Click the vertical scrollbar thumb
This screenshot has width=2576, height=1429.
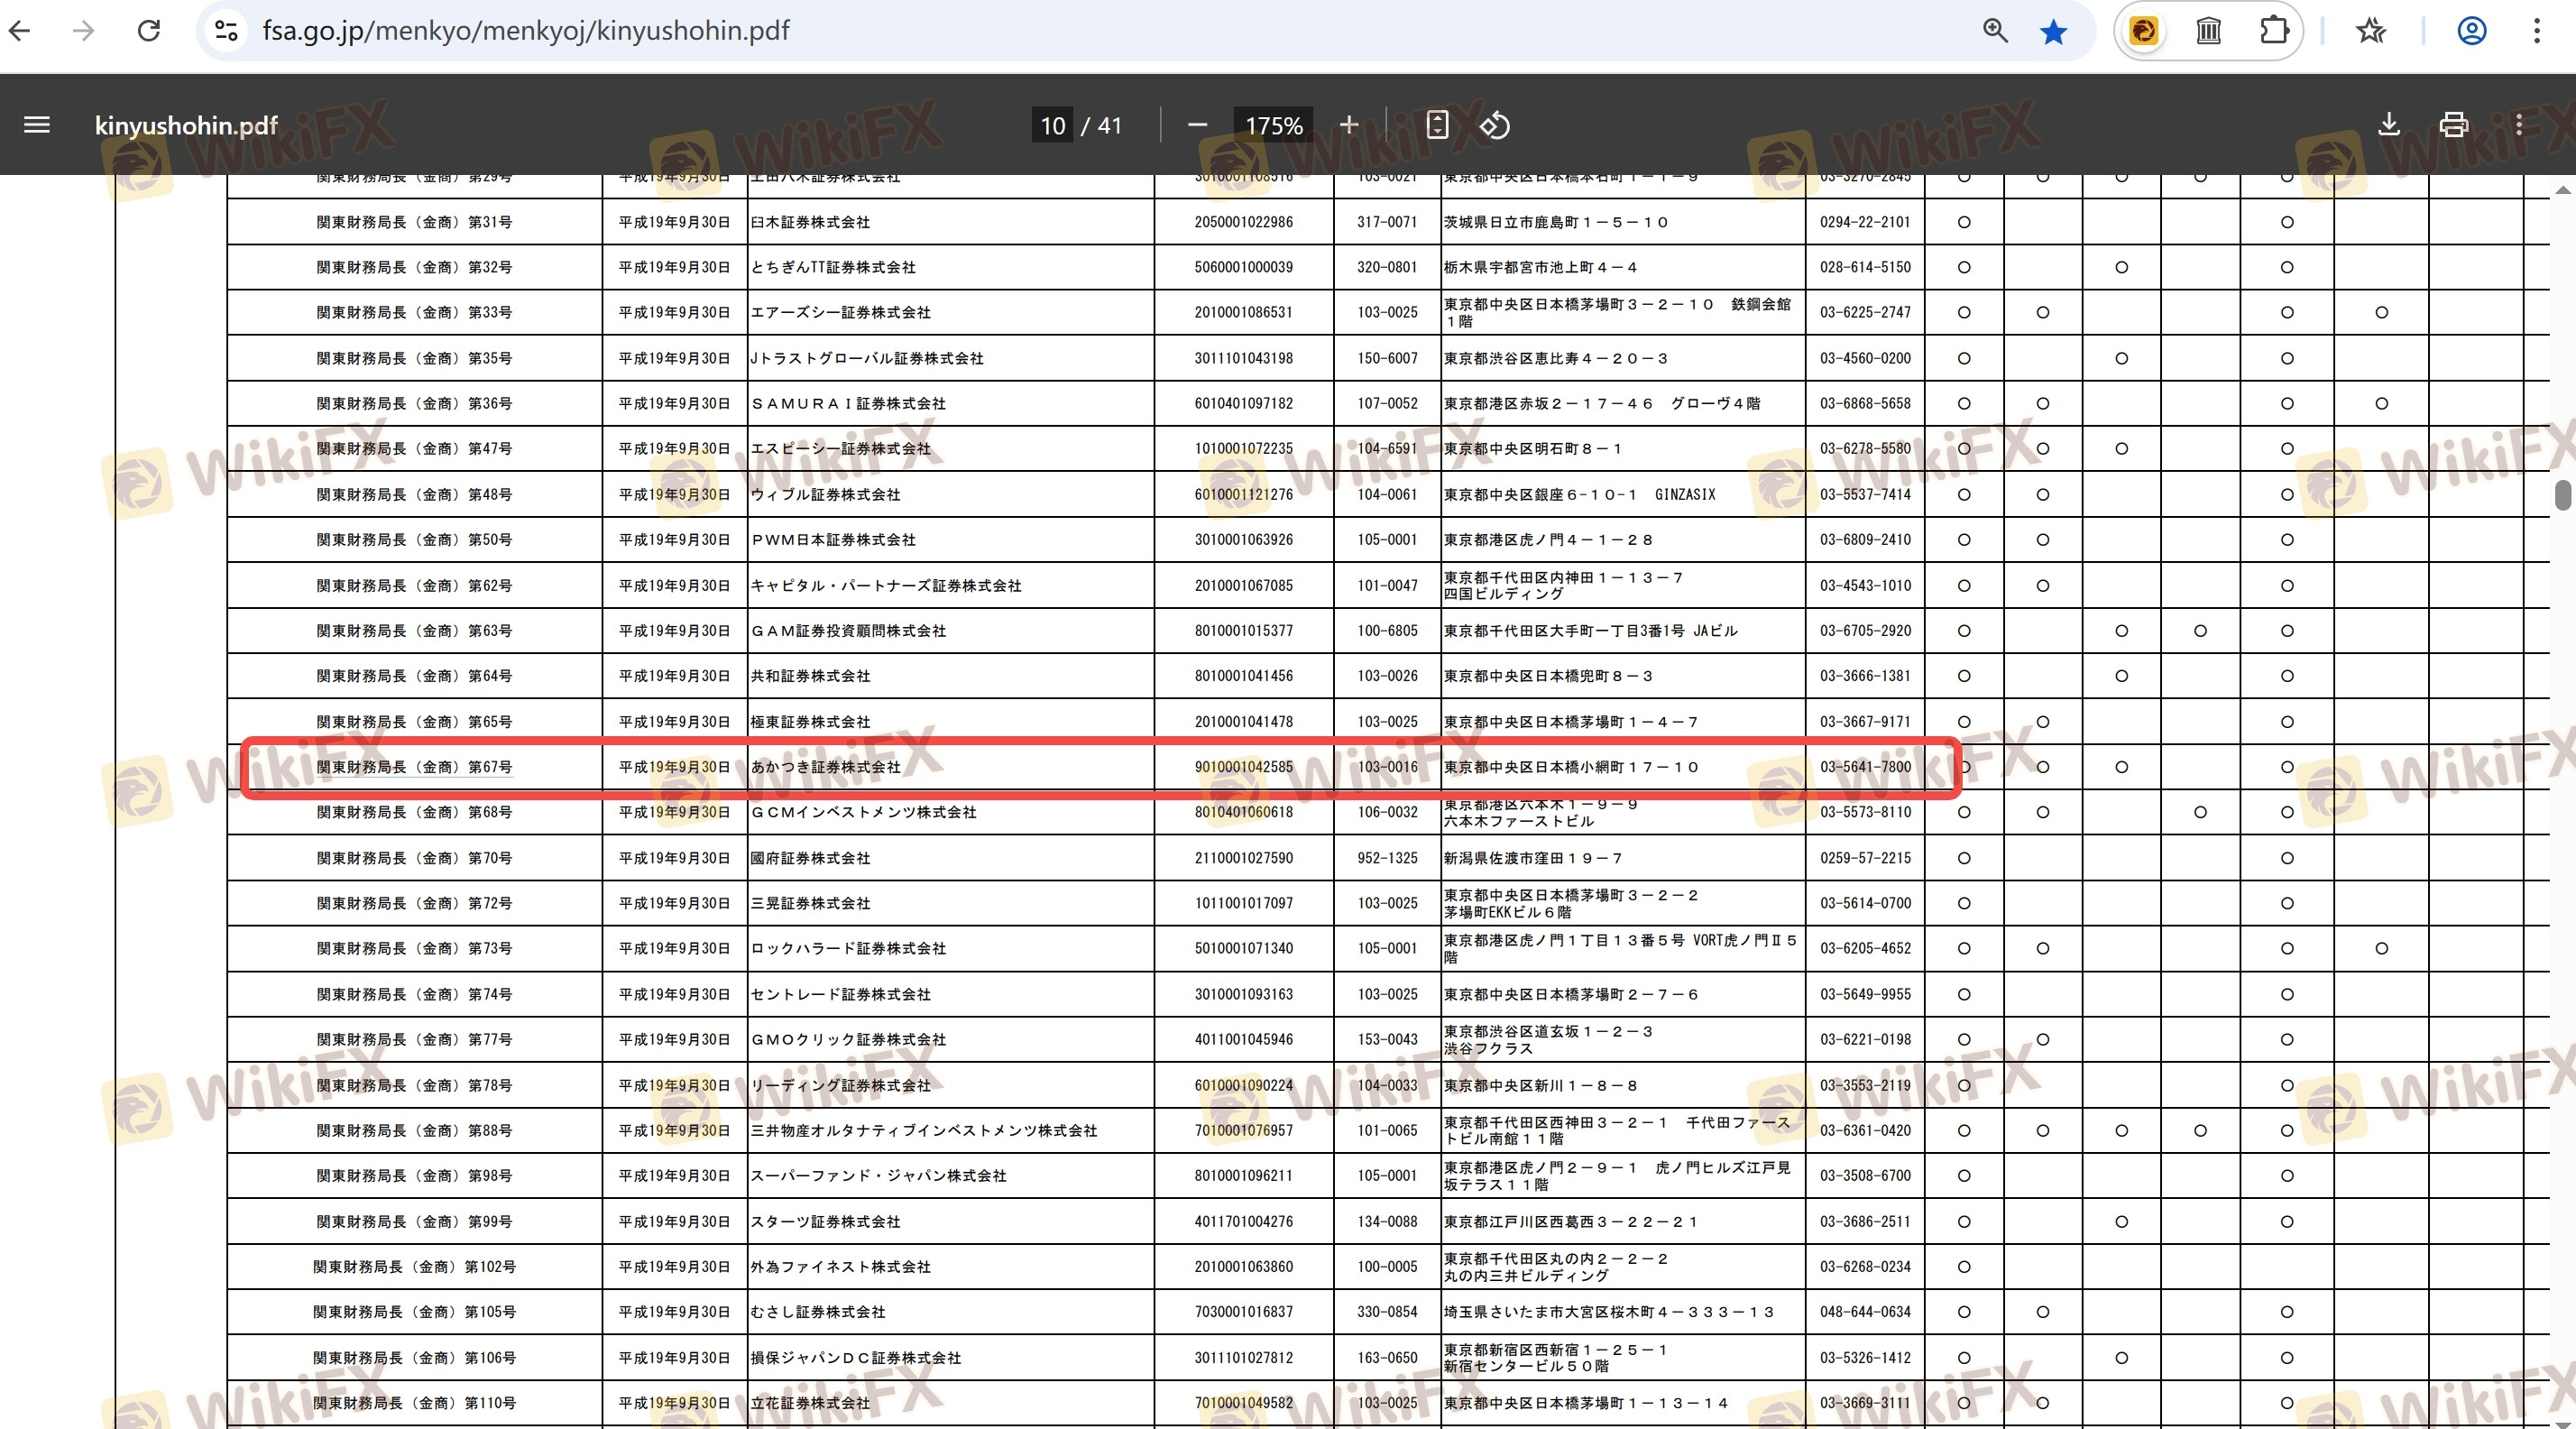click(2563, 495)
